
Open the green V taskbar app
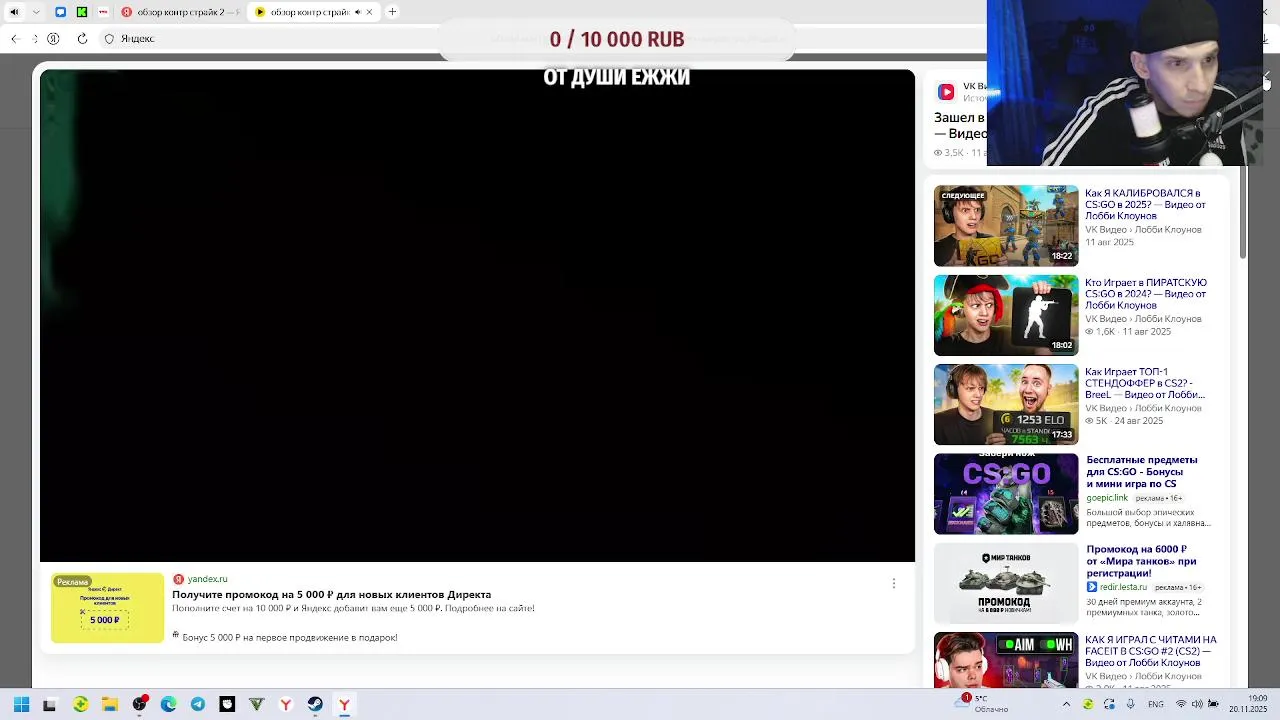tap(256, 705)
